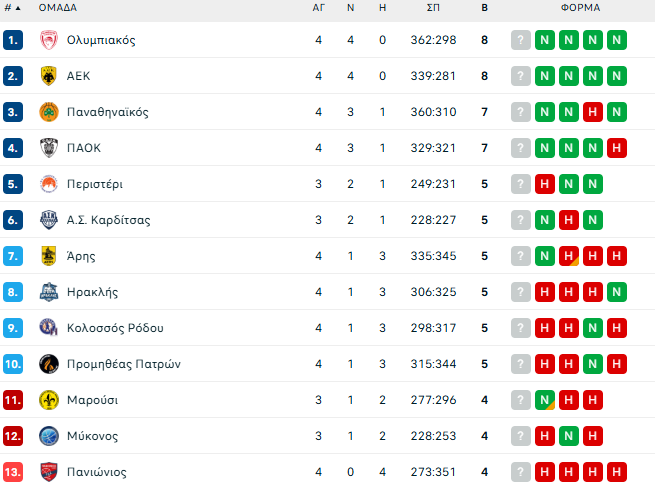The height and width of the screenshot is (487, 655).
Task: Sort standings by the ΑΓ column
Action: click(x=318, y=7)
